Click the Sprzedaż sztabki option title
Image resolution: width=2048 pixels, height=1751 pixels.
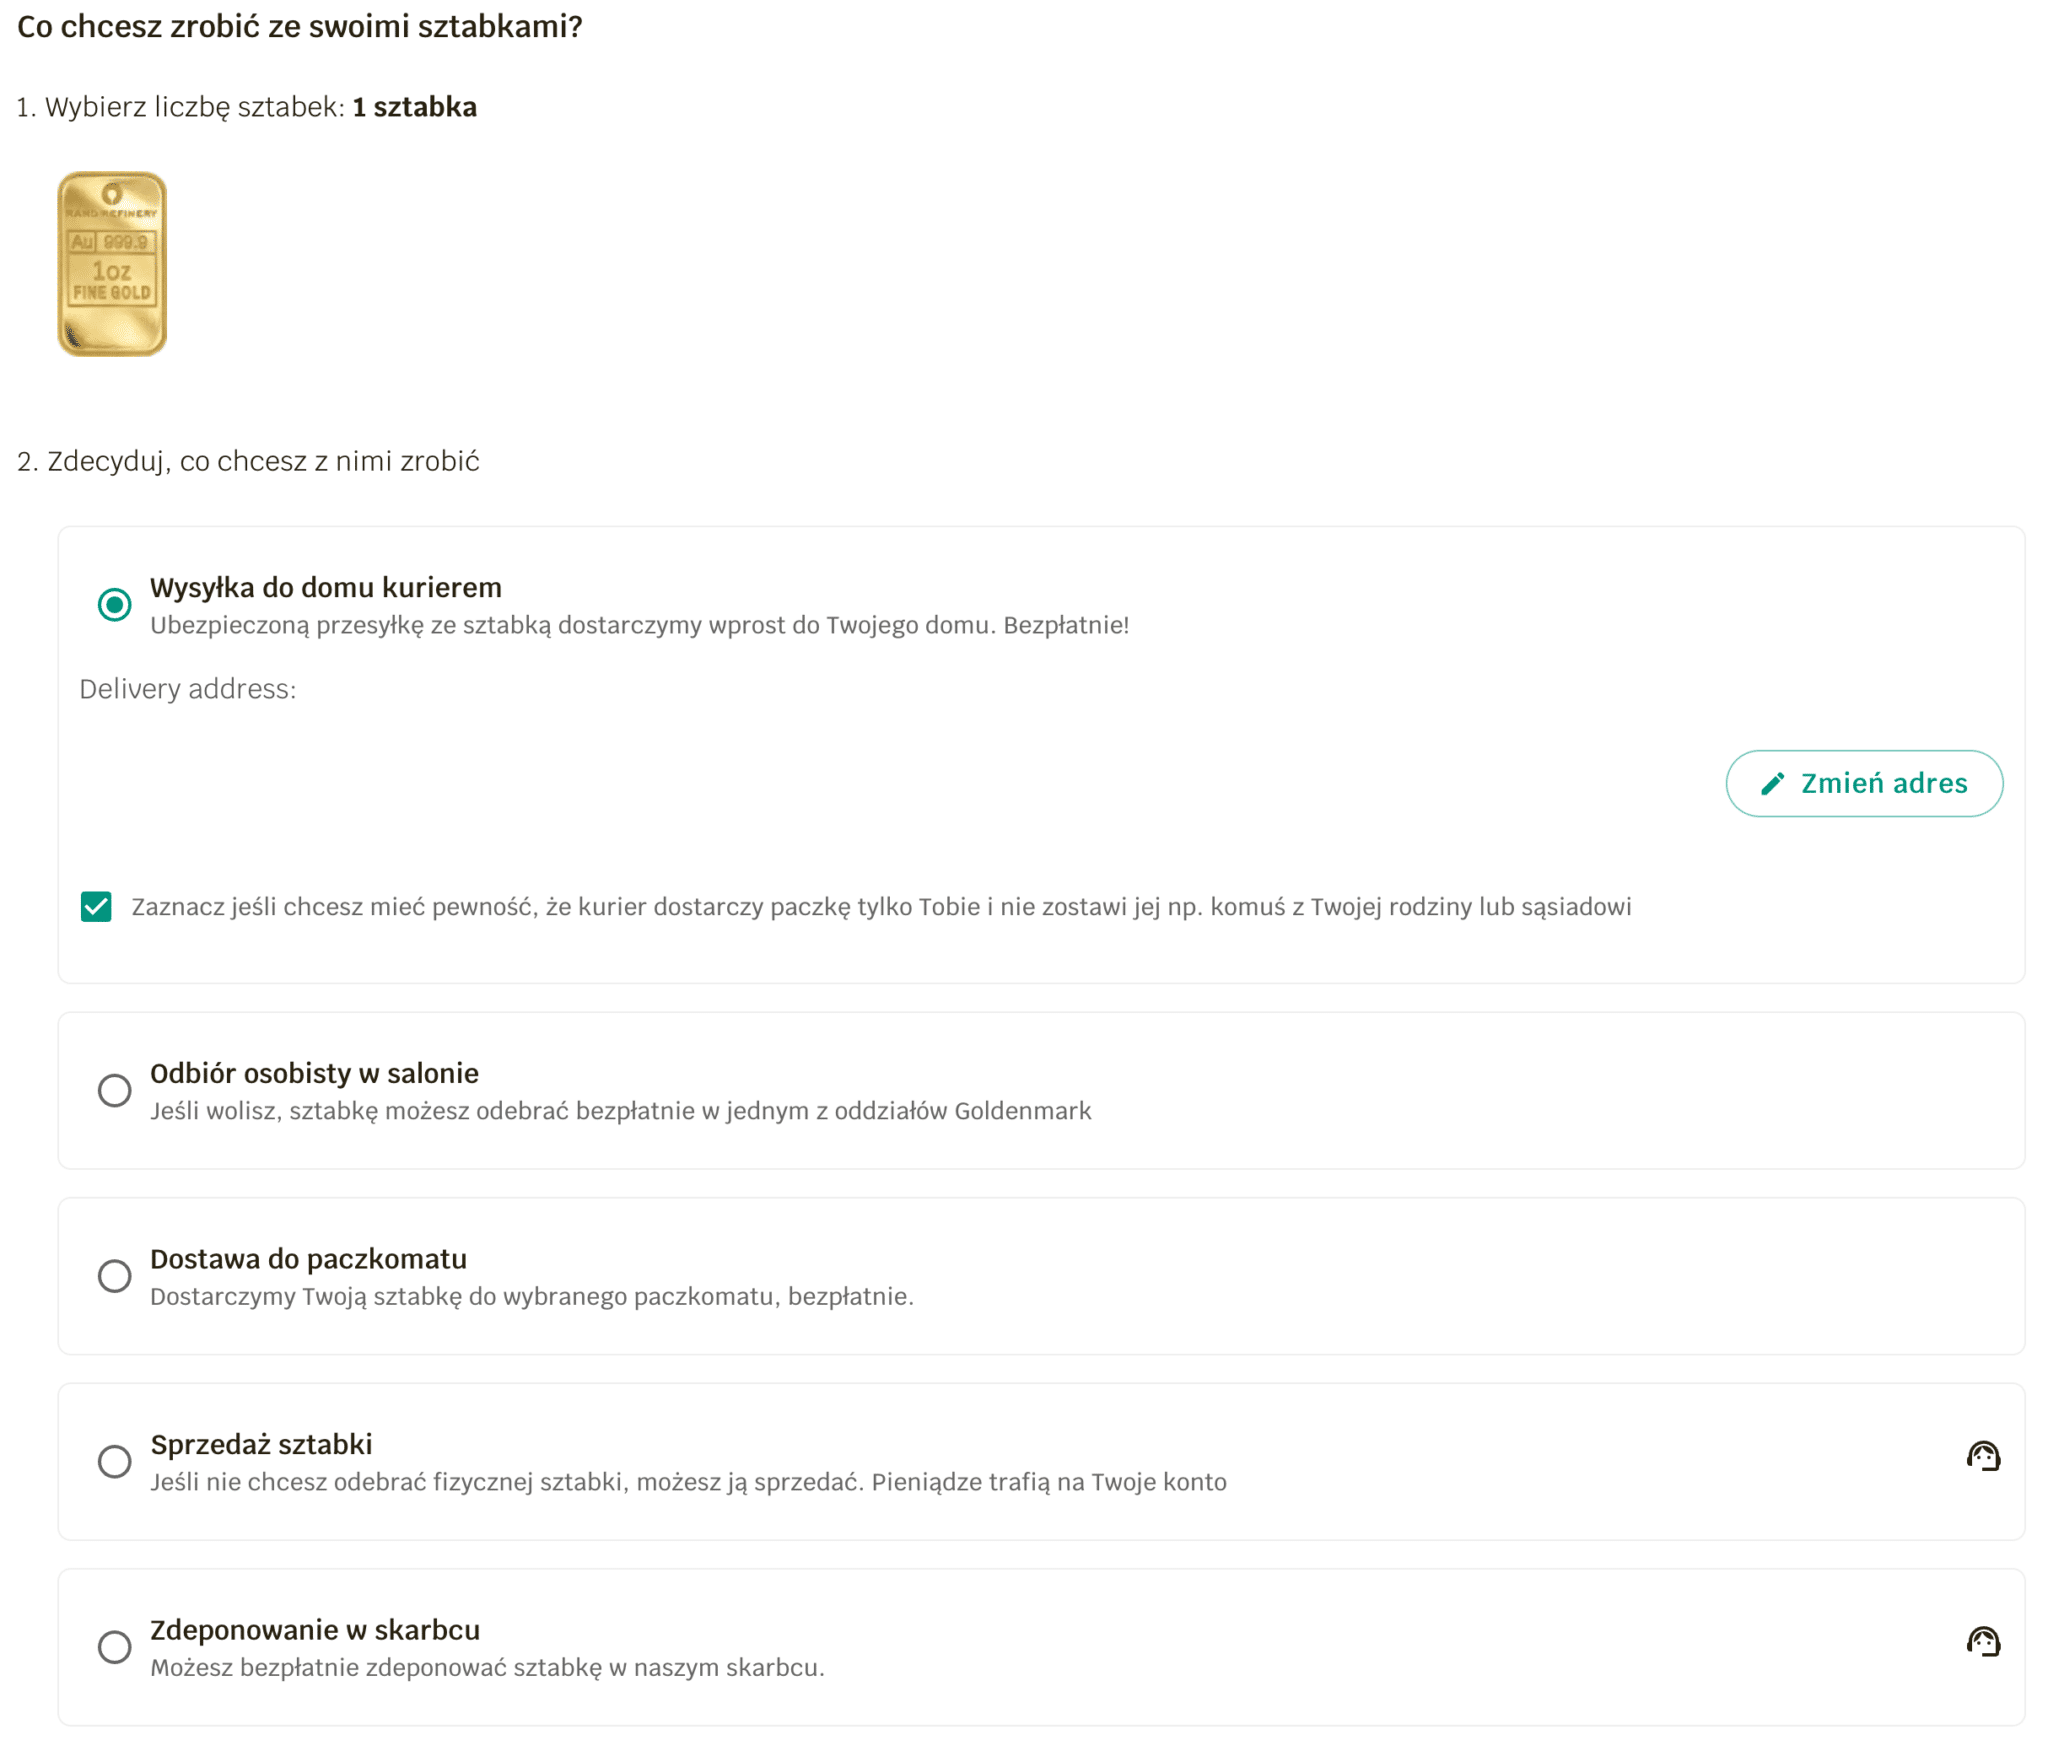click(261, 1444)
